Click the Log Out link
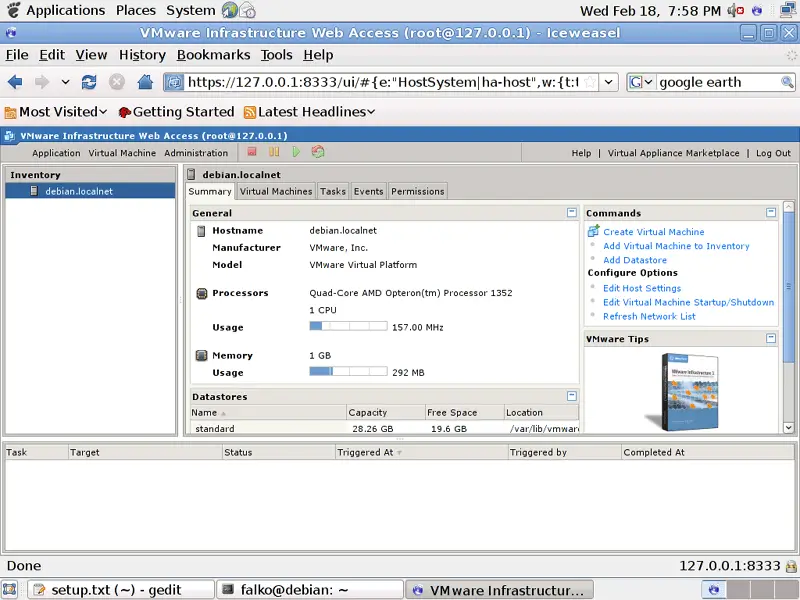Screen dimensions: 800x600 click(x=773, y=153)
